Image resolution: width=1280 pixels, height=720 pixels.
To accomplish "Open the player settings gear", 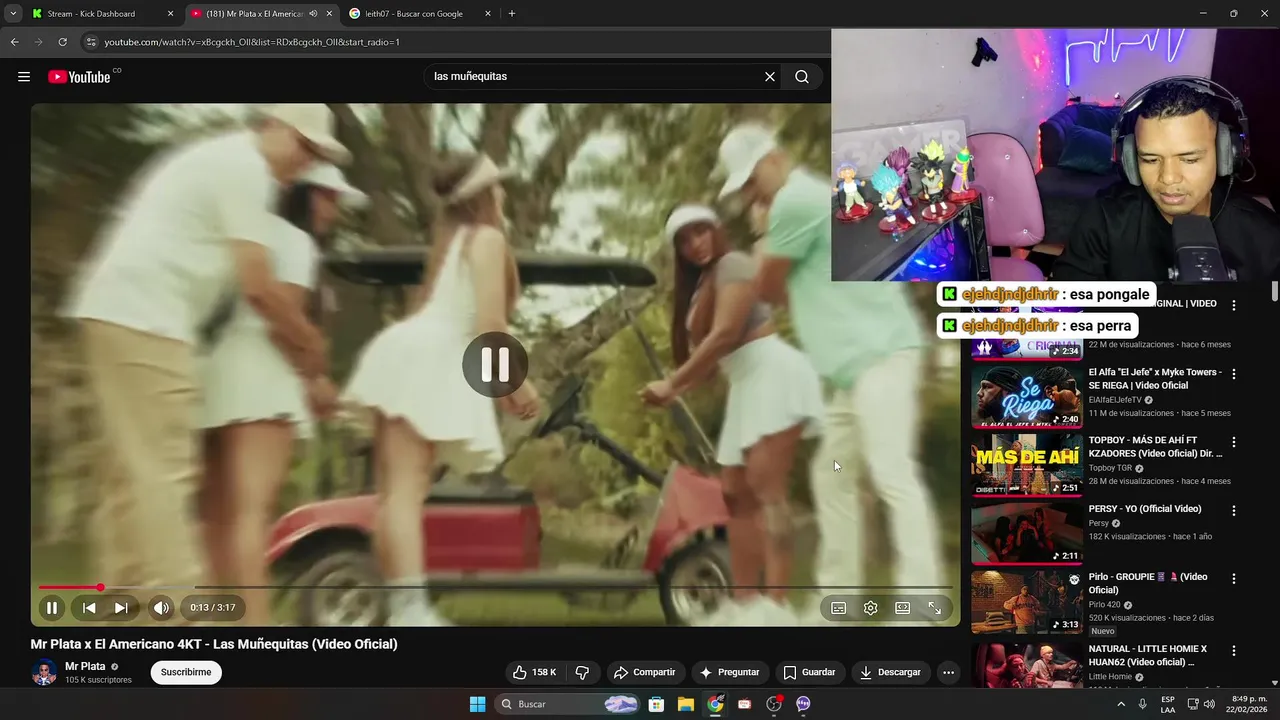I will tap(871, 608).
